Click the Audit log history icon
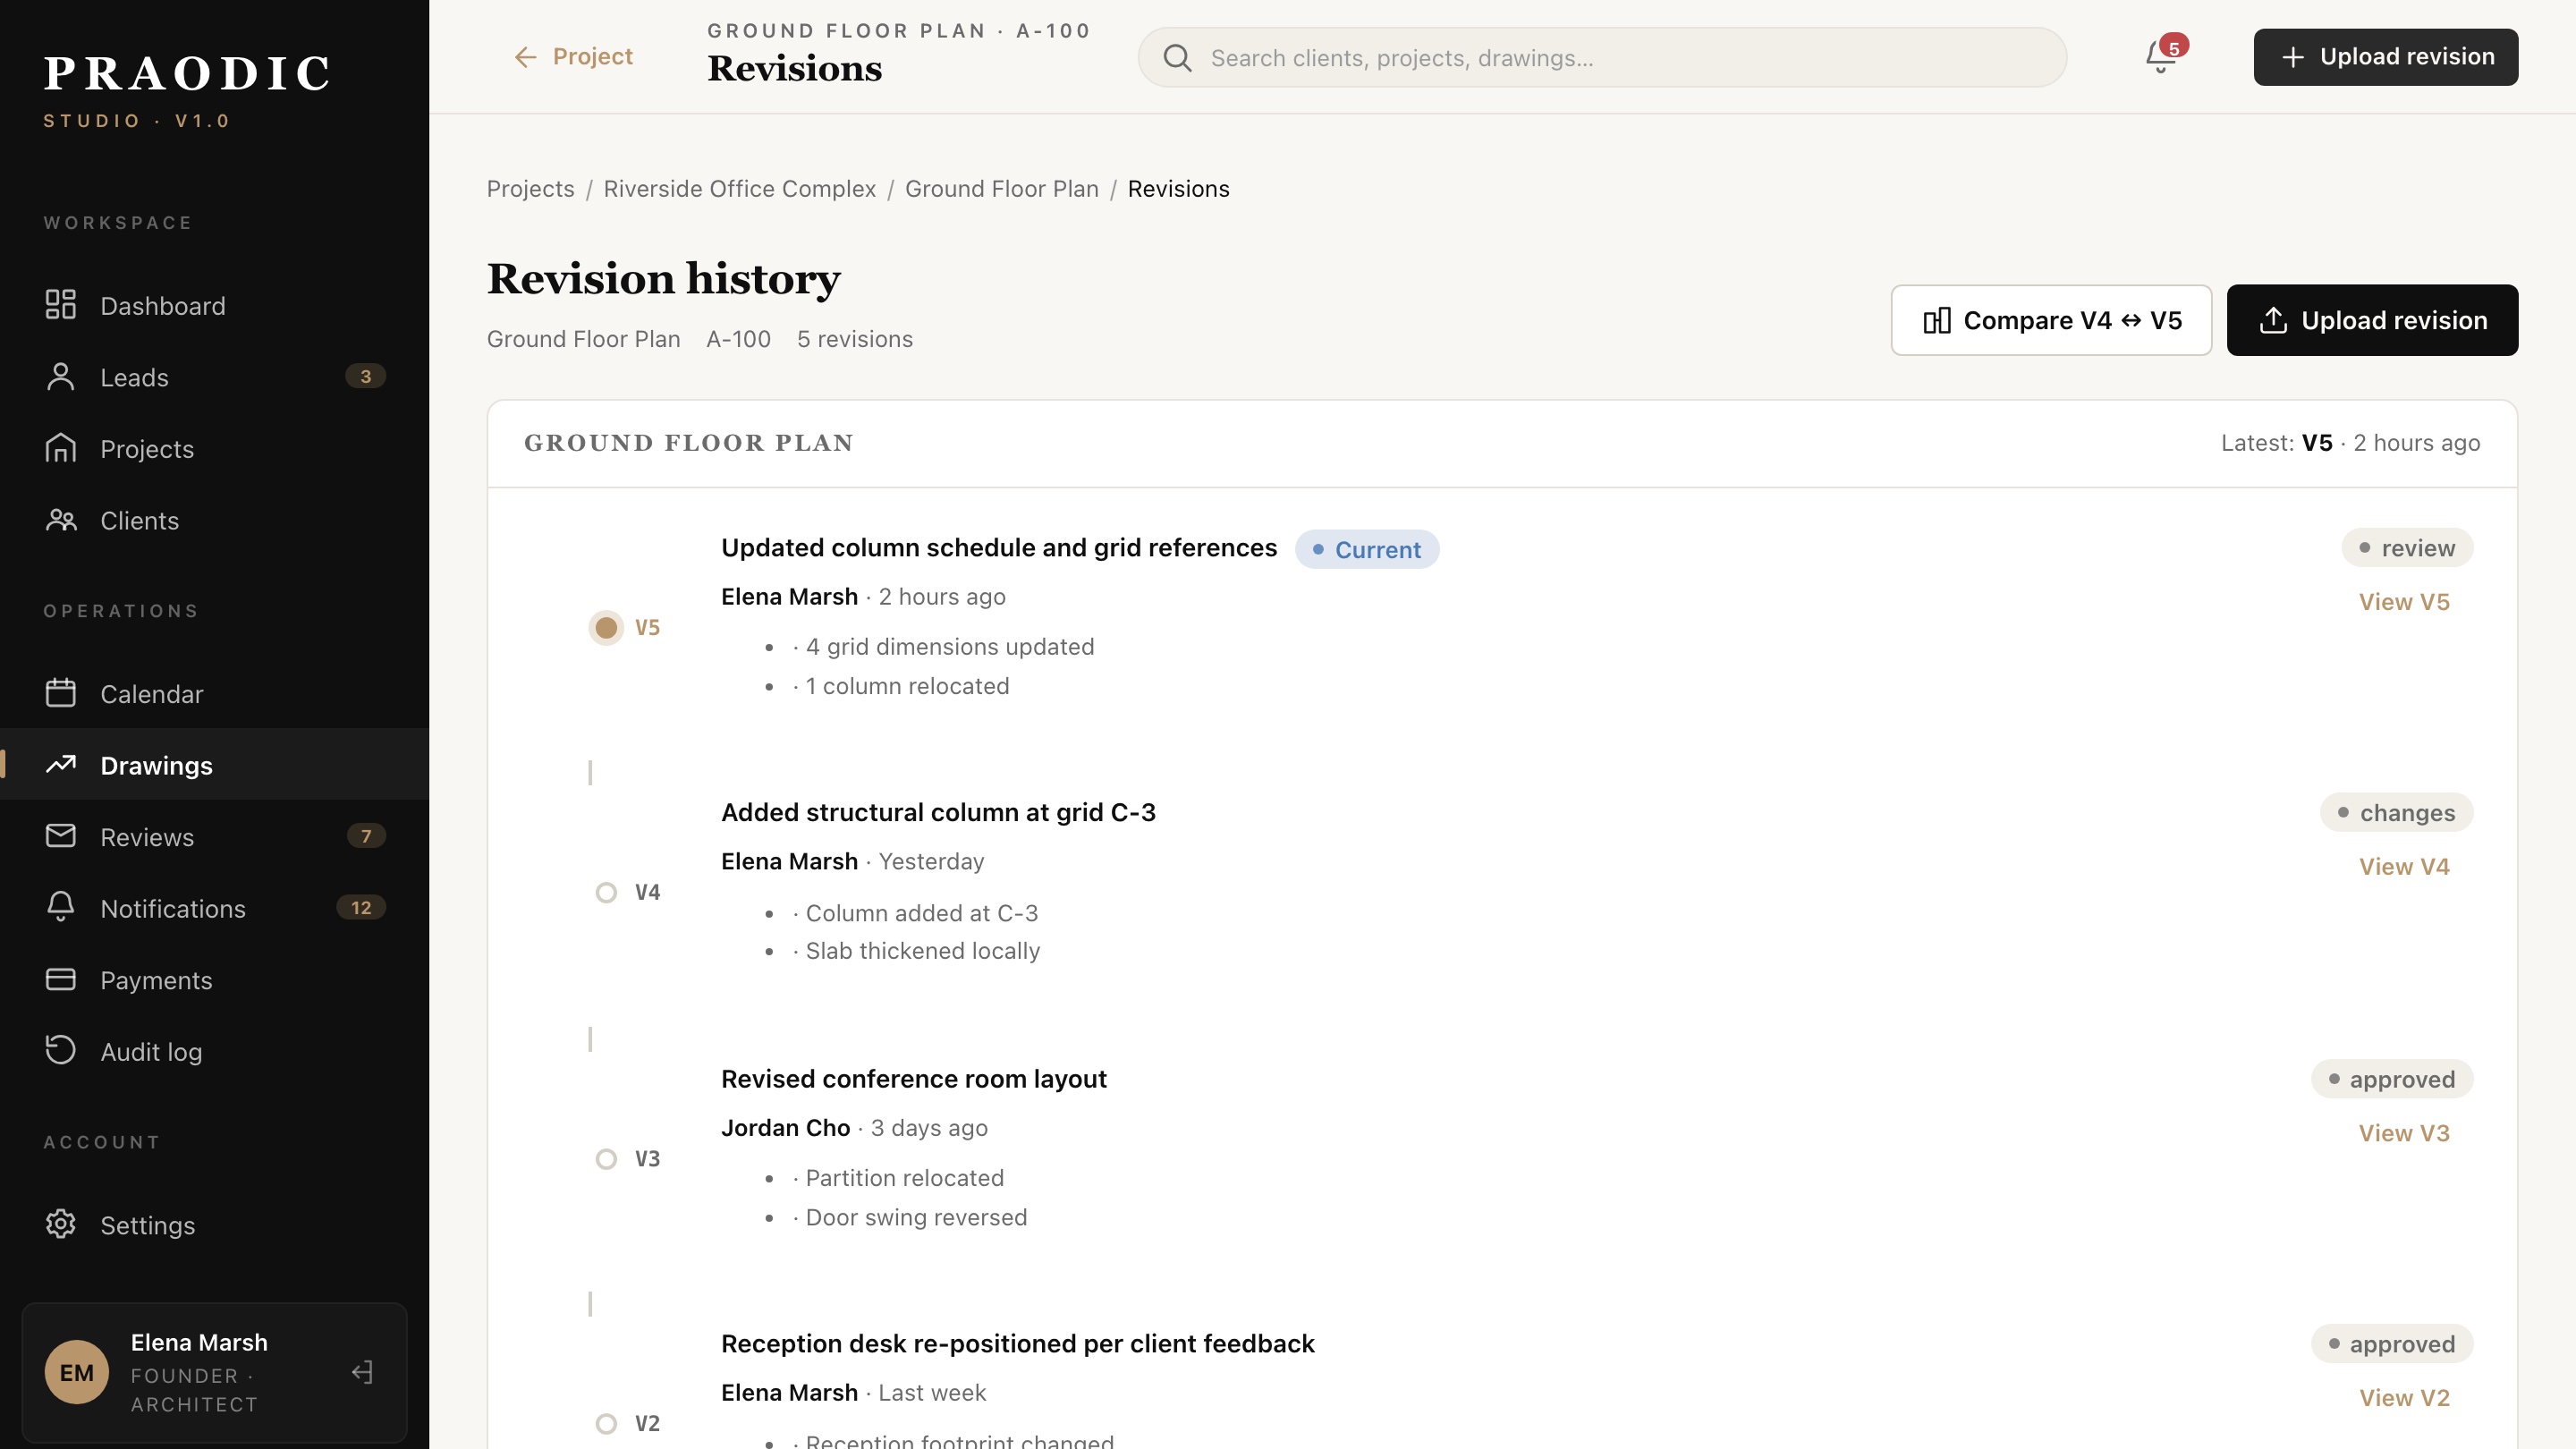 click(60, 1051)
